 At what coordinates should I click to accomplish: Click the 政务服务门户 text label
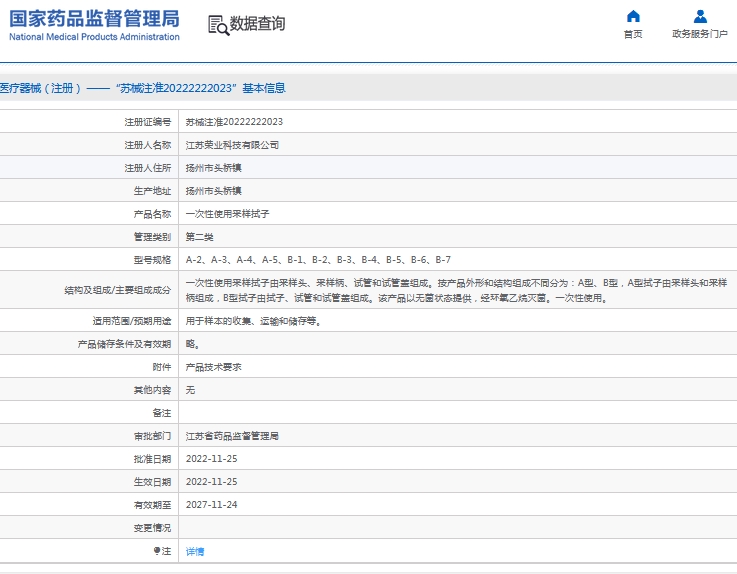coord(700,34)
